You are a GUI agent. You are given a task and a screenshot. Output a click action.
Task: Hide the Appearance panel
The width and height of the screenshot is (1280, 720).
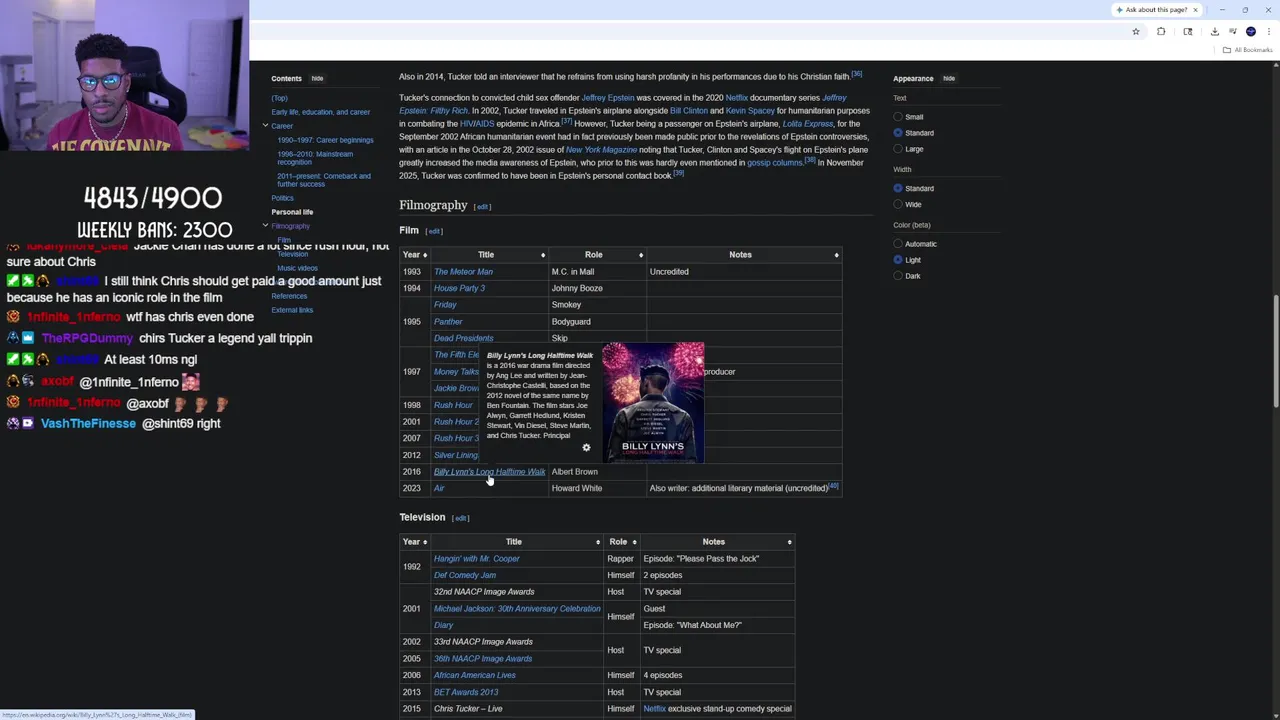(949, 79)
